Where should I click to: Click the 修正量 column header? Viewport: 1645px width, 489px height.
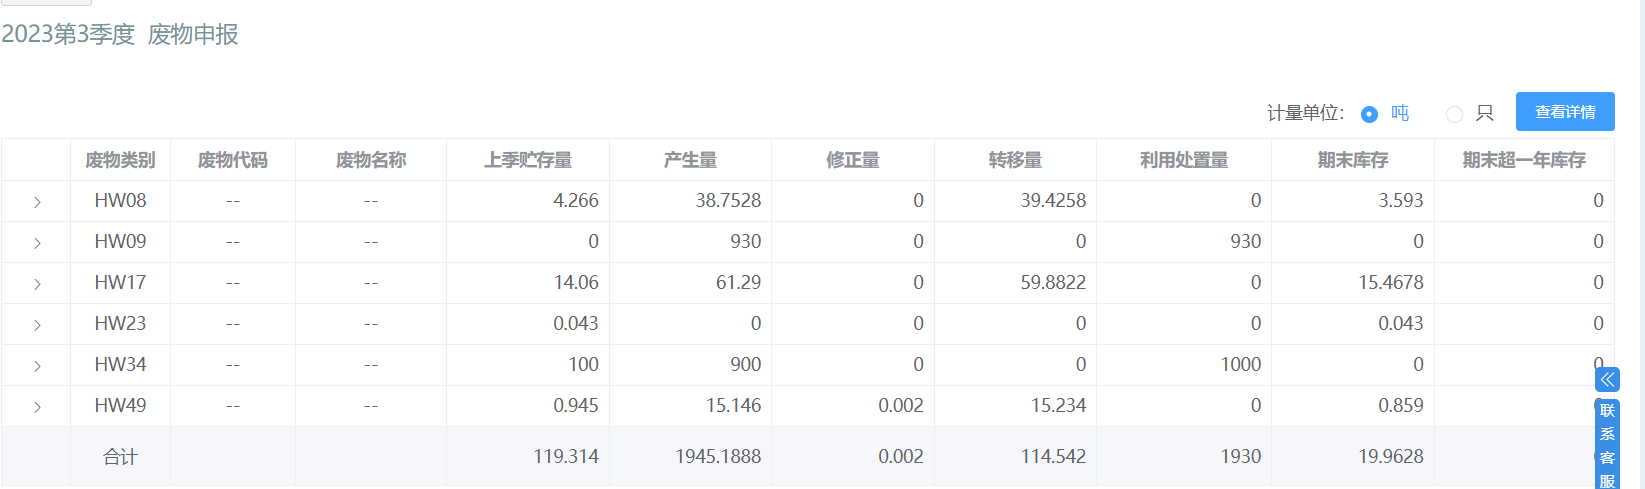(853, 160)
